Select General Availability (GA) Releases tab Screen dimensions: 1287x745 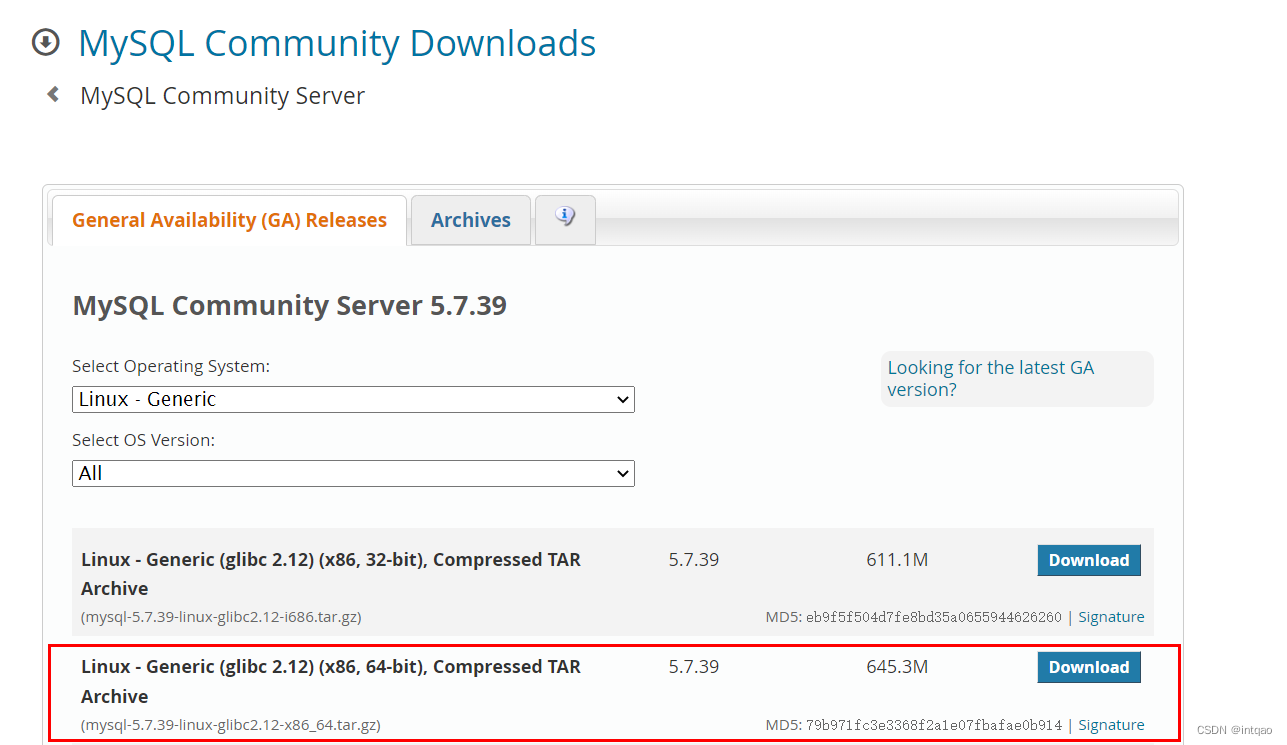[x=229, y=220]
